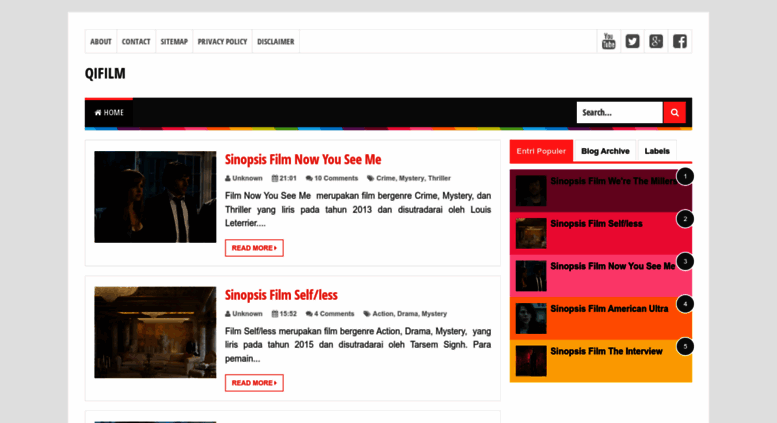Open the 10 Comments link
The height and width of the screenshot is (423, 777).
(335, 178)
